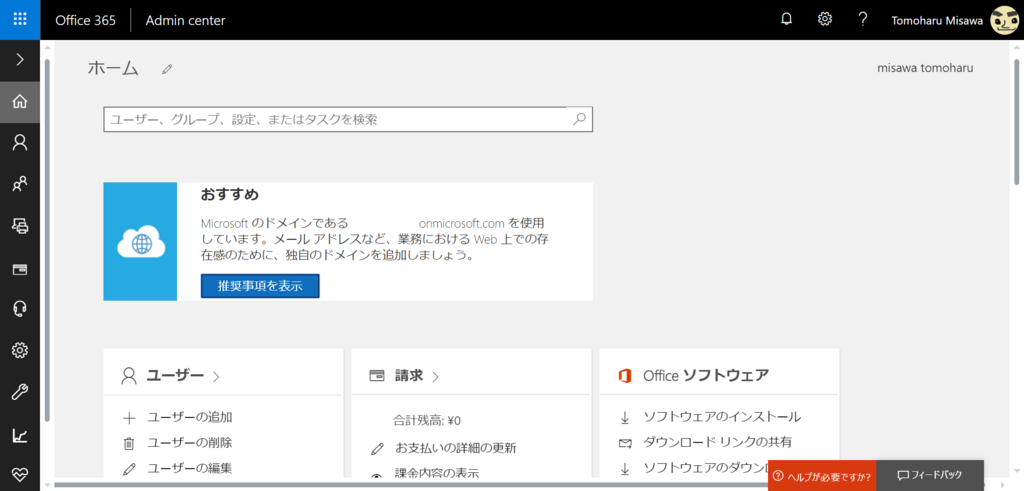Click the search magnifier icon

pyautogui.click(x=579, y=119)
